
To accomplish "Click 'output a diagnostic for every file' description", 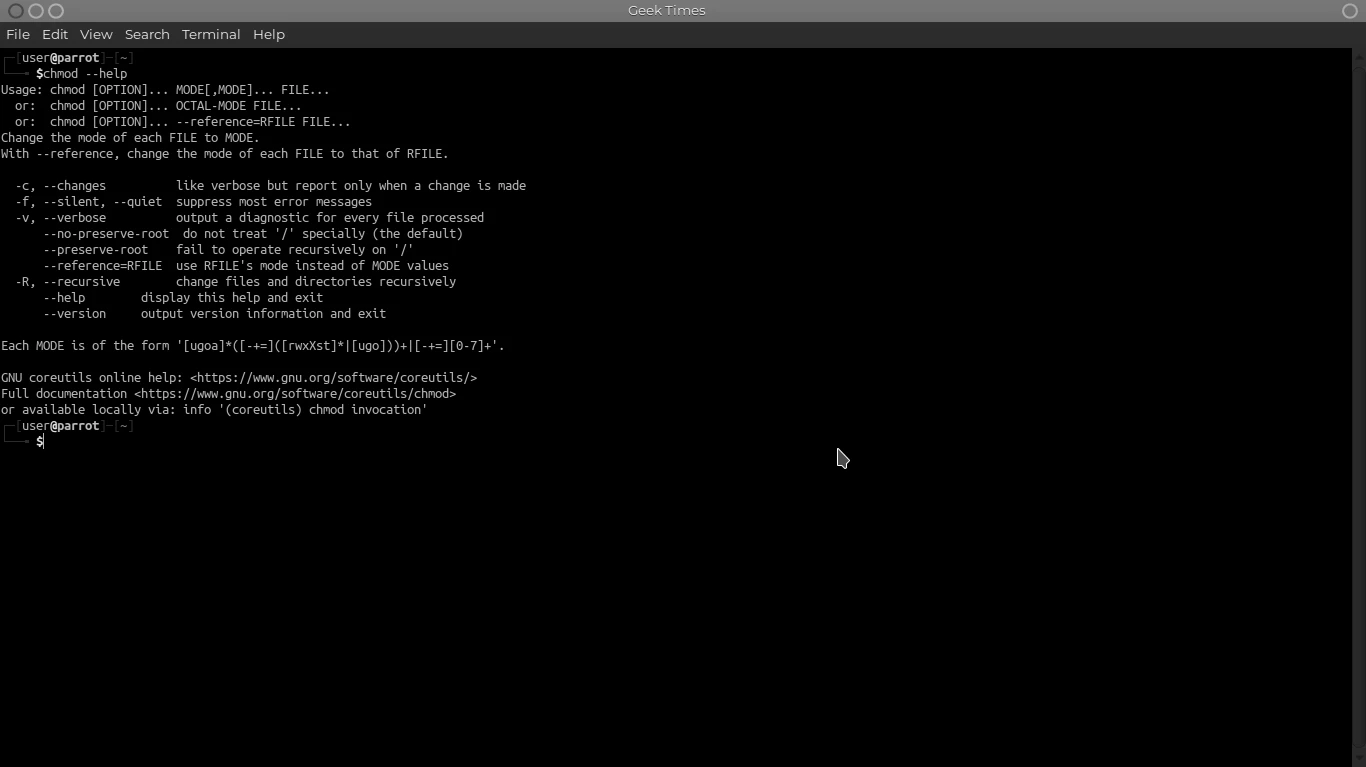I will pyautogui.click(x=330, y=218).
